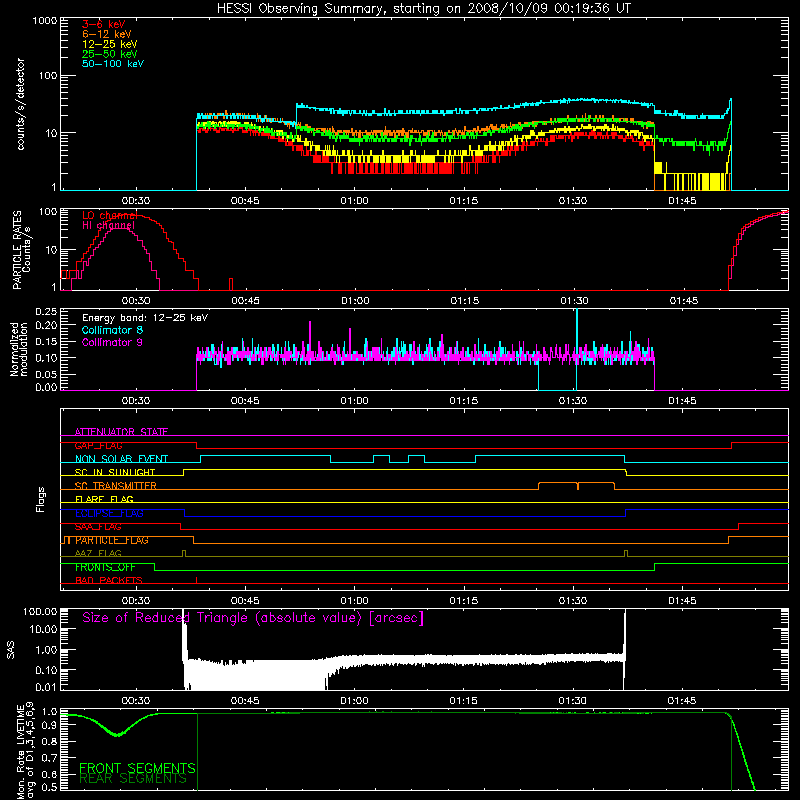The width and height of the screenshot is (800, 800).
Task: Click the Flags panel axis label
Action: click(x=40, y=499)
